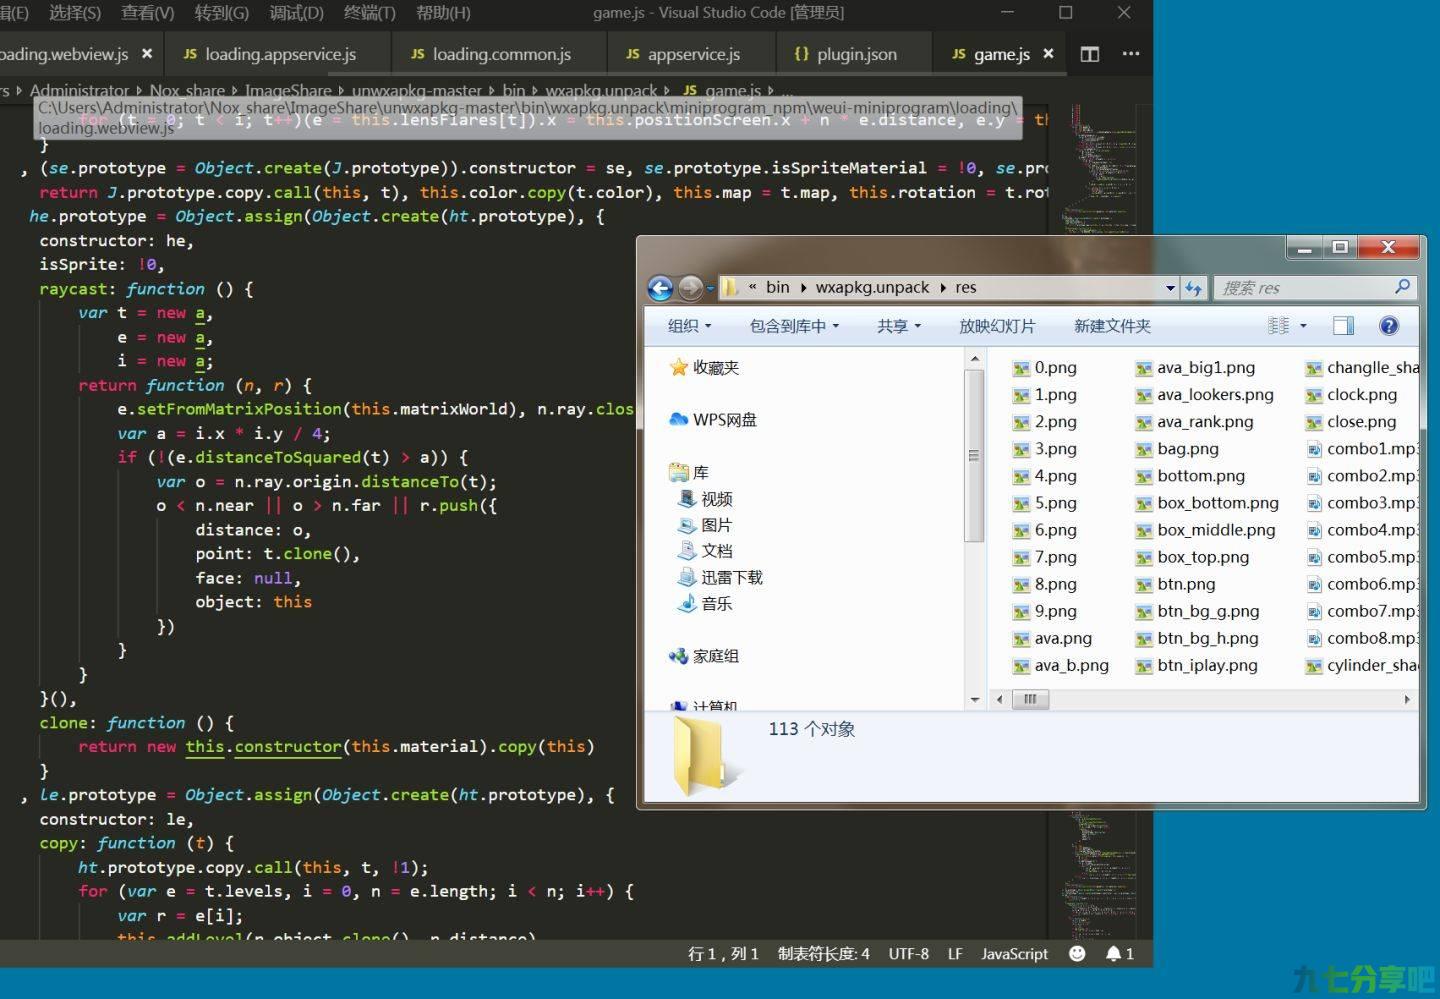Click the split editor icon in VS Code
Image resolution: width=1440 pixels, height=999 pixels.
1090,54
